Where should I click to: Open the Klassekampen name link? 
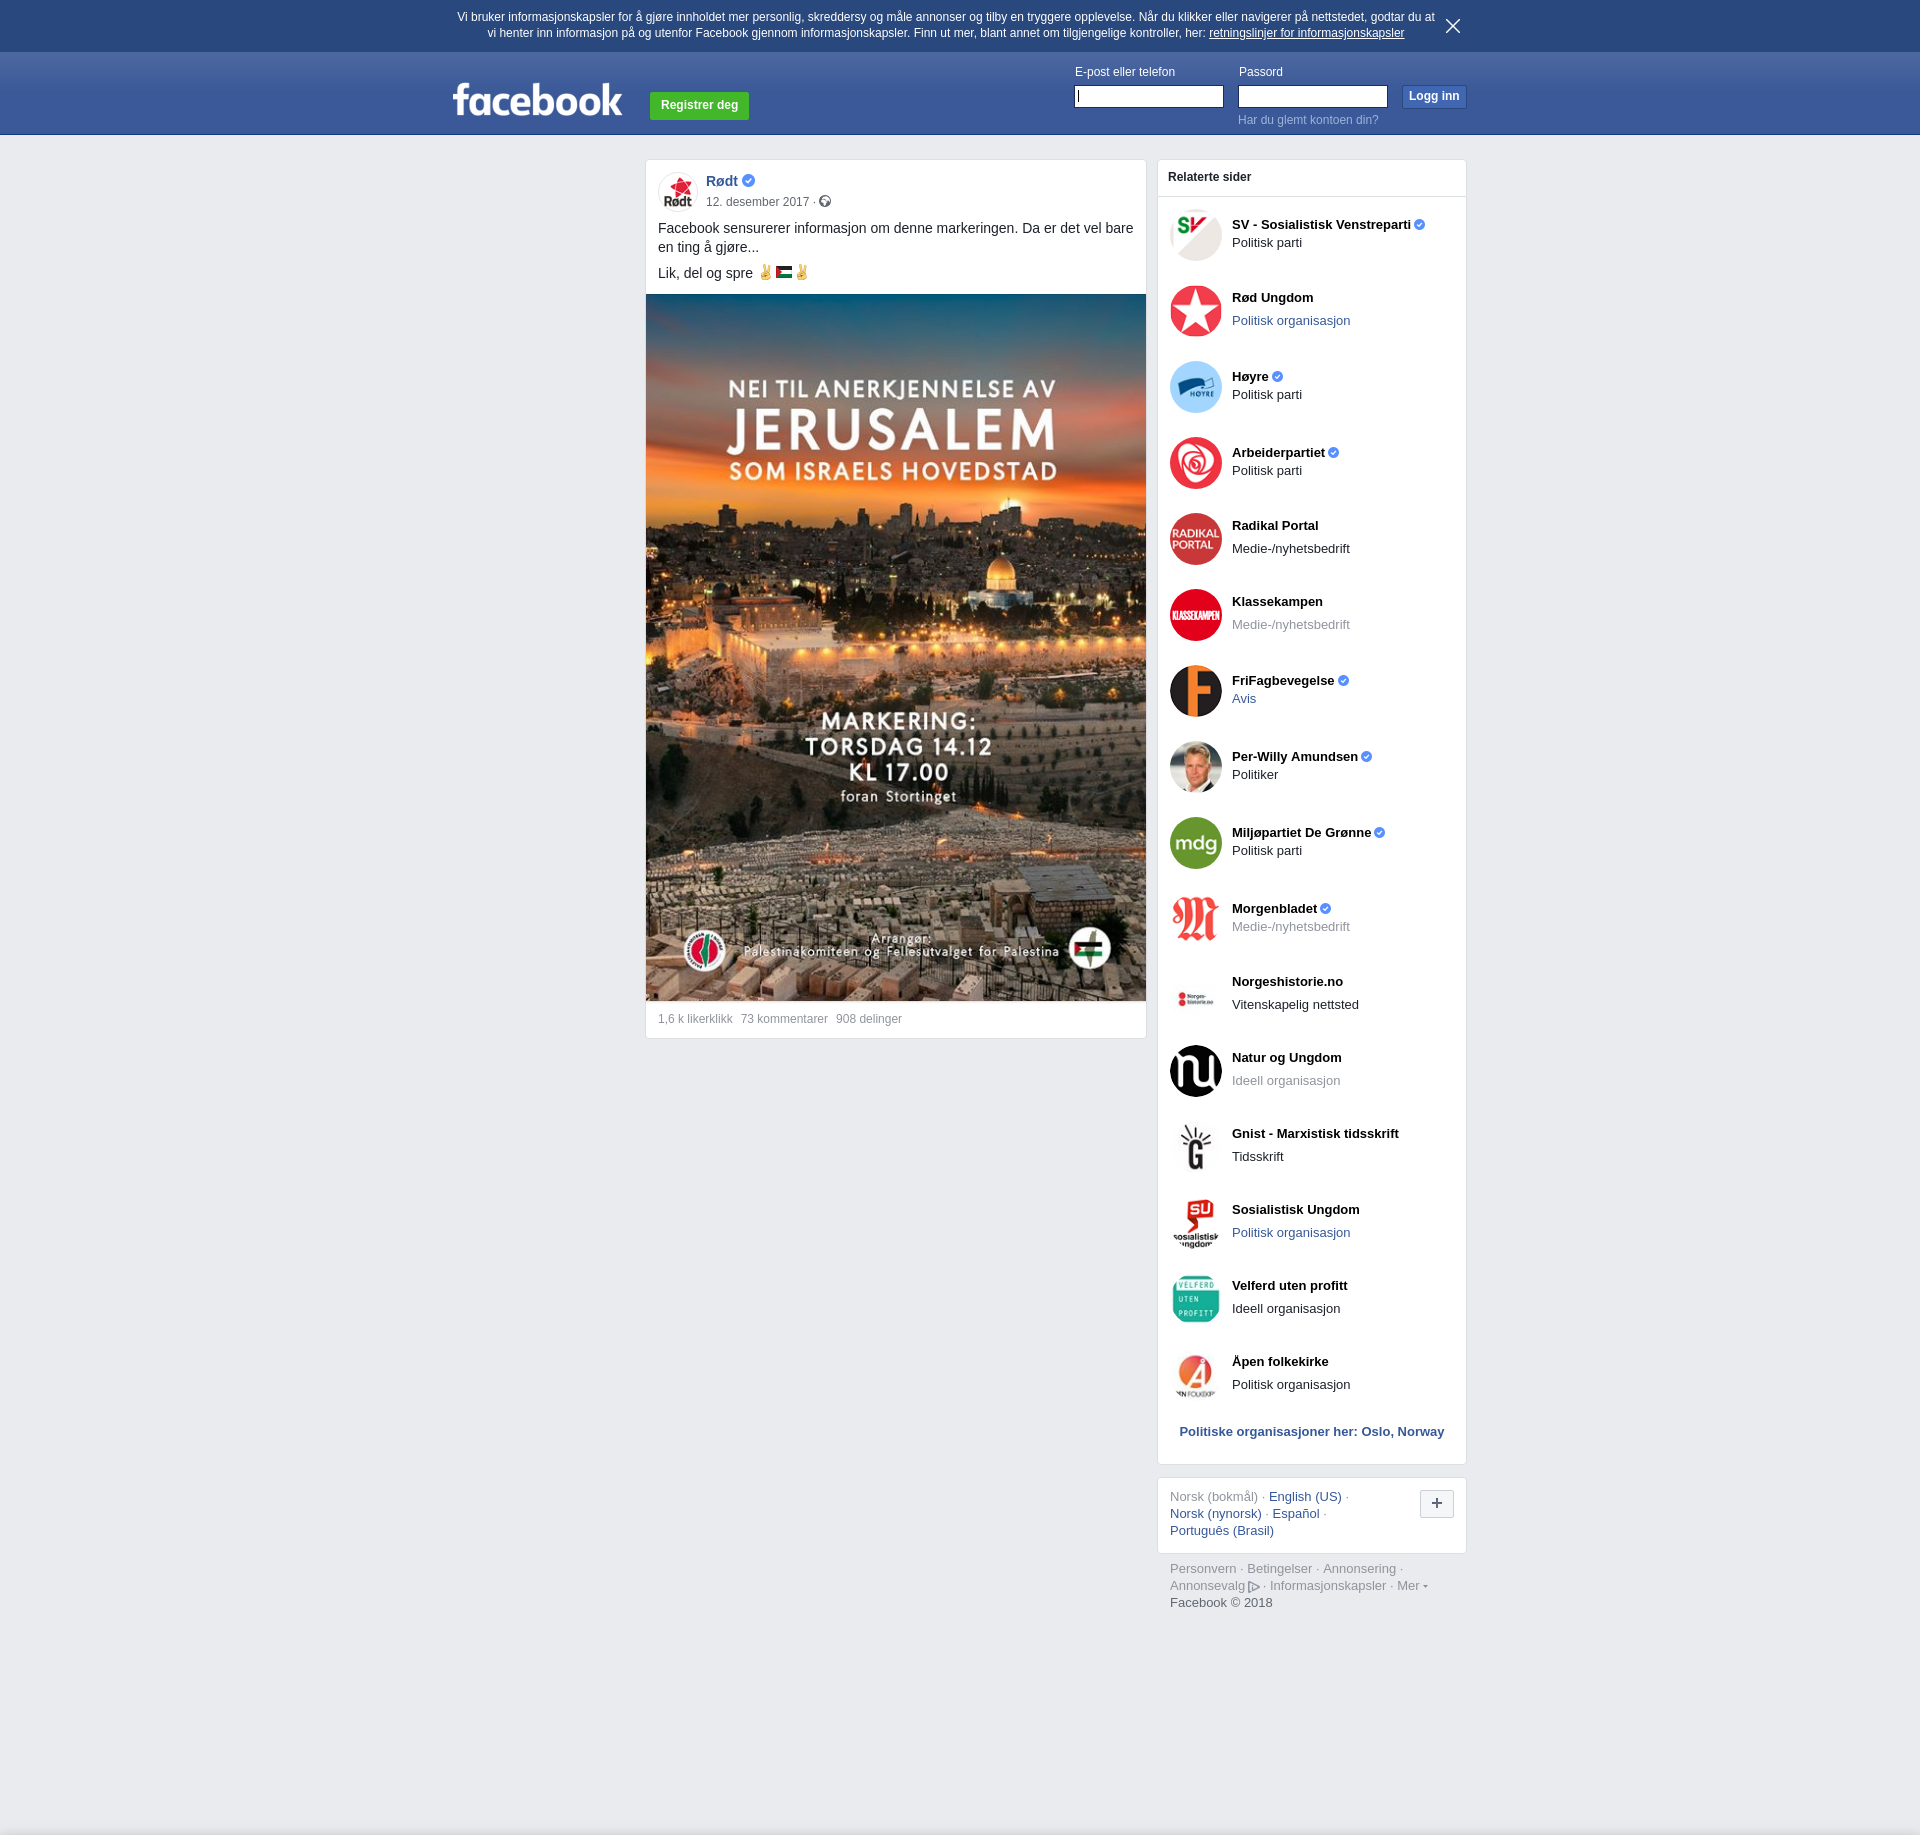coord(1277,602)
